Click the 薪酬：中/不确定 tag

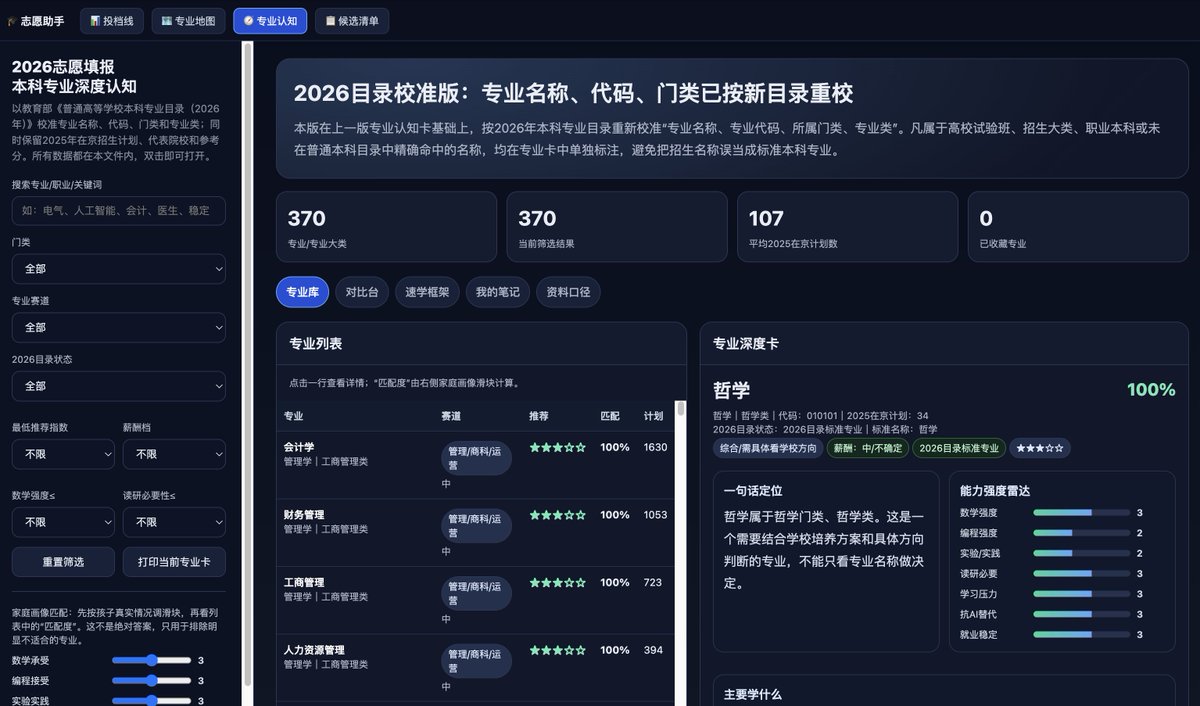click(x=867, y=449)
